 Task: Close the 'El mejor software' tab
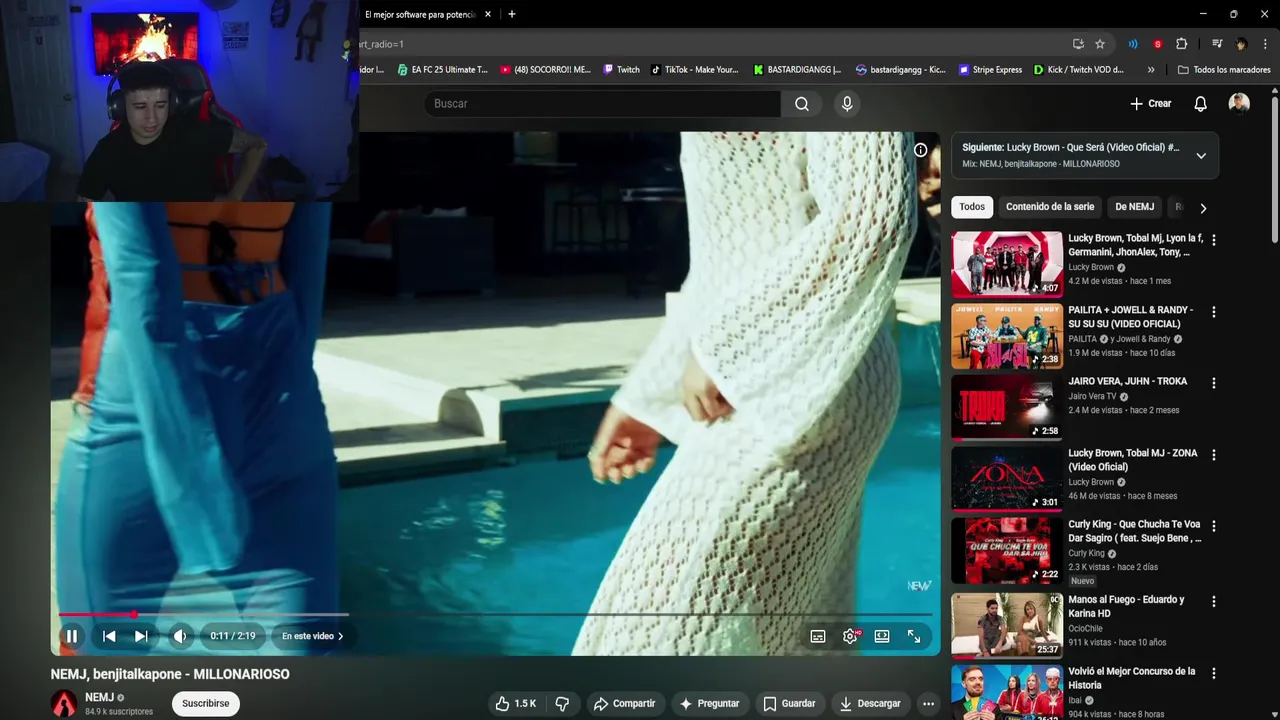[488, 14]
